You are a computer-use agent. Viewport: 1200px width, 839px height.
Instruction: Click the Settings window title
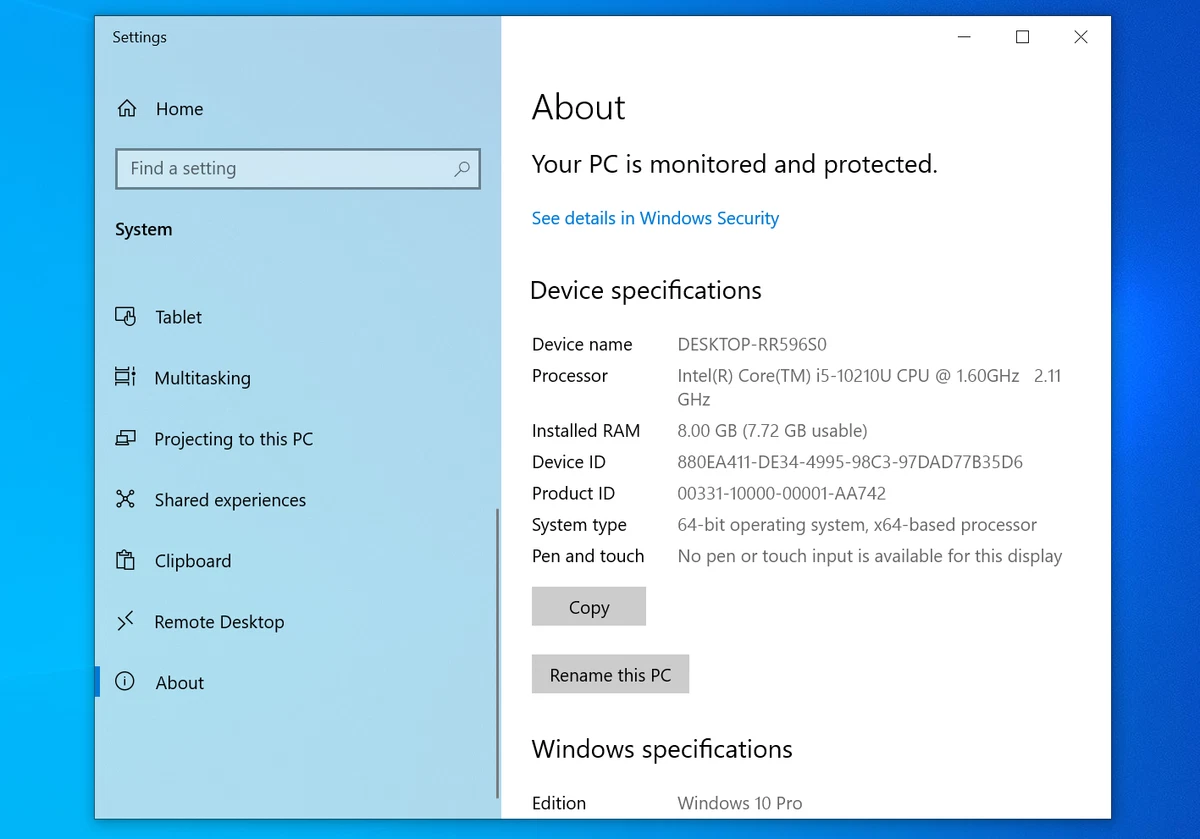pos(139,37)
